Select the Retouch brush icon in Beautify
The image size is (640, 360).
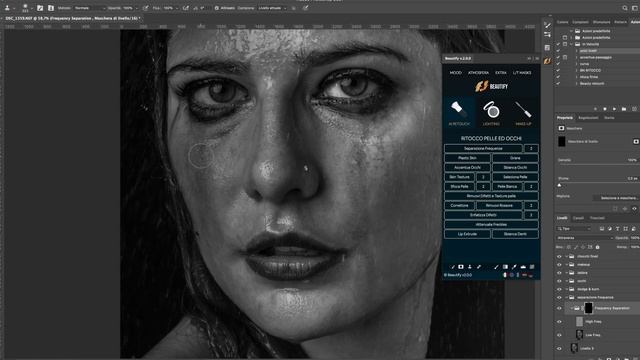(459, 109)
